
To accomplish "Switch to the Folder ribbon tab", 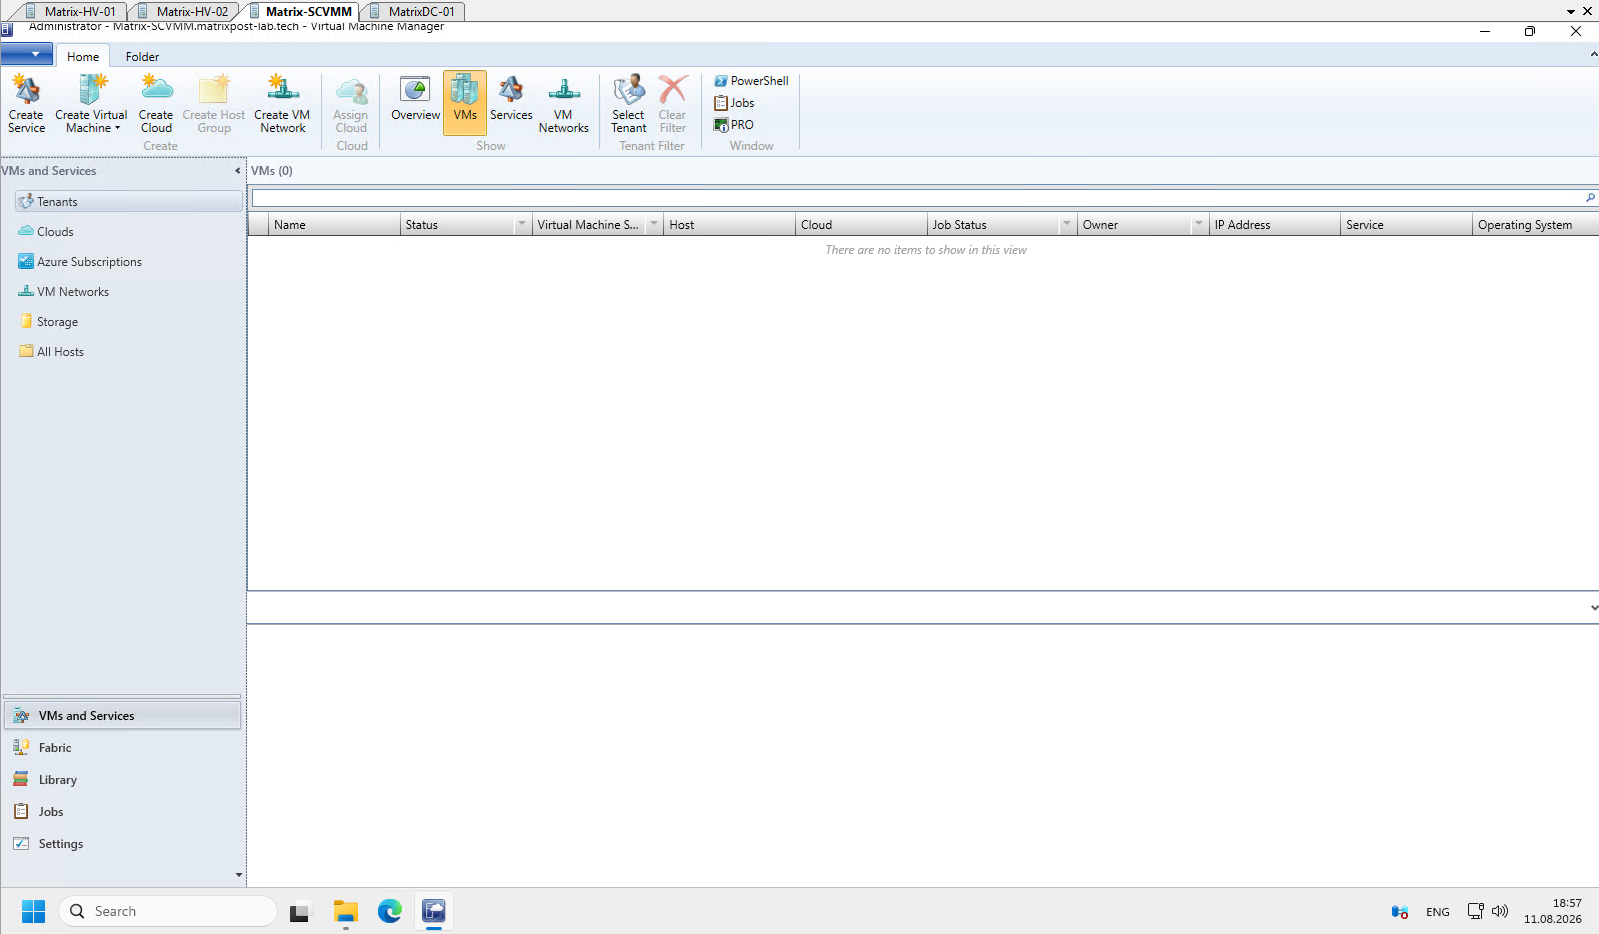I will click(142, 57).
